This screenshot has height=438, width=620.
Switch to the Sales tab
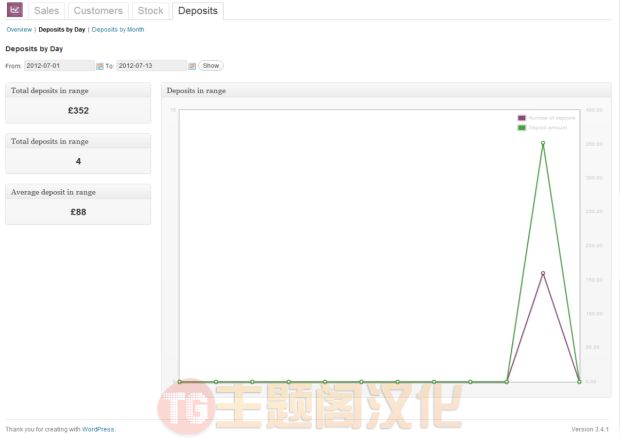point(46,11)
